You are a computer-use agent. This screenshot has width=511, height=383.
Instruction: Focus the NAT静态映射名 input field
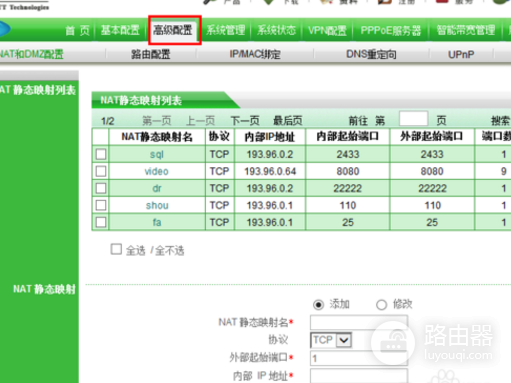pos(359,323)
